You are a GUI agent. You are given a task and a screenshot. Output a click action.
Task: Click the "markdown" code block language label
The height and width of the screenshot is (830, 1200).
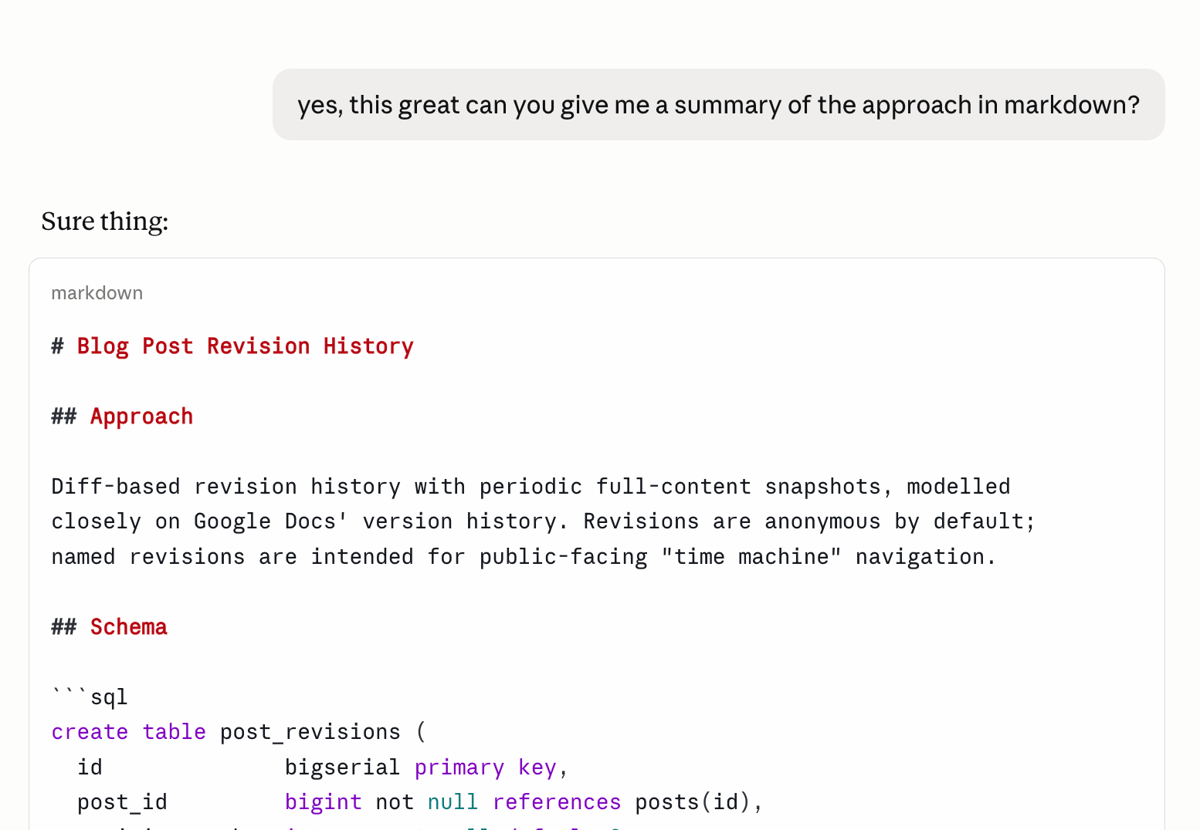(x=97, y=293)
